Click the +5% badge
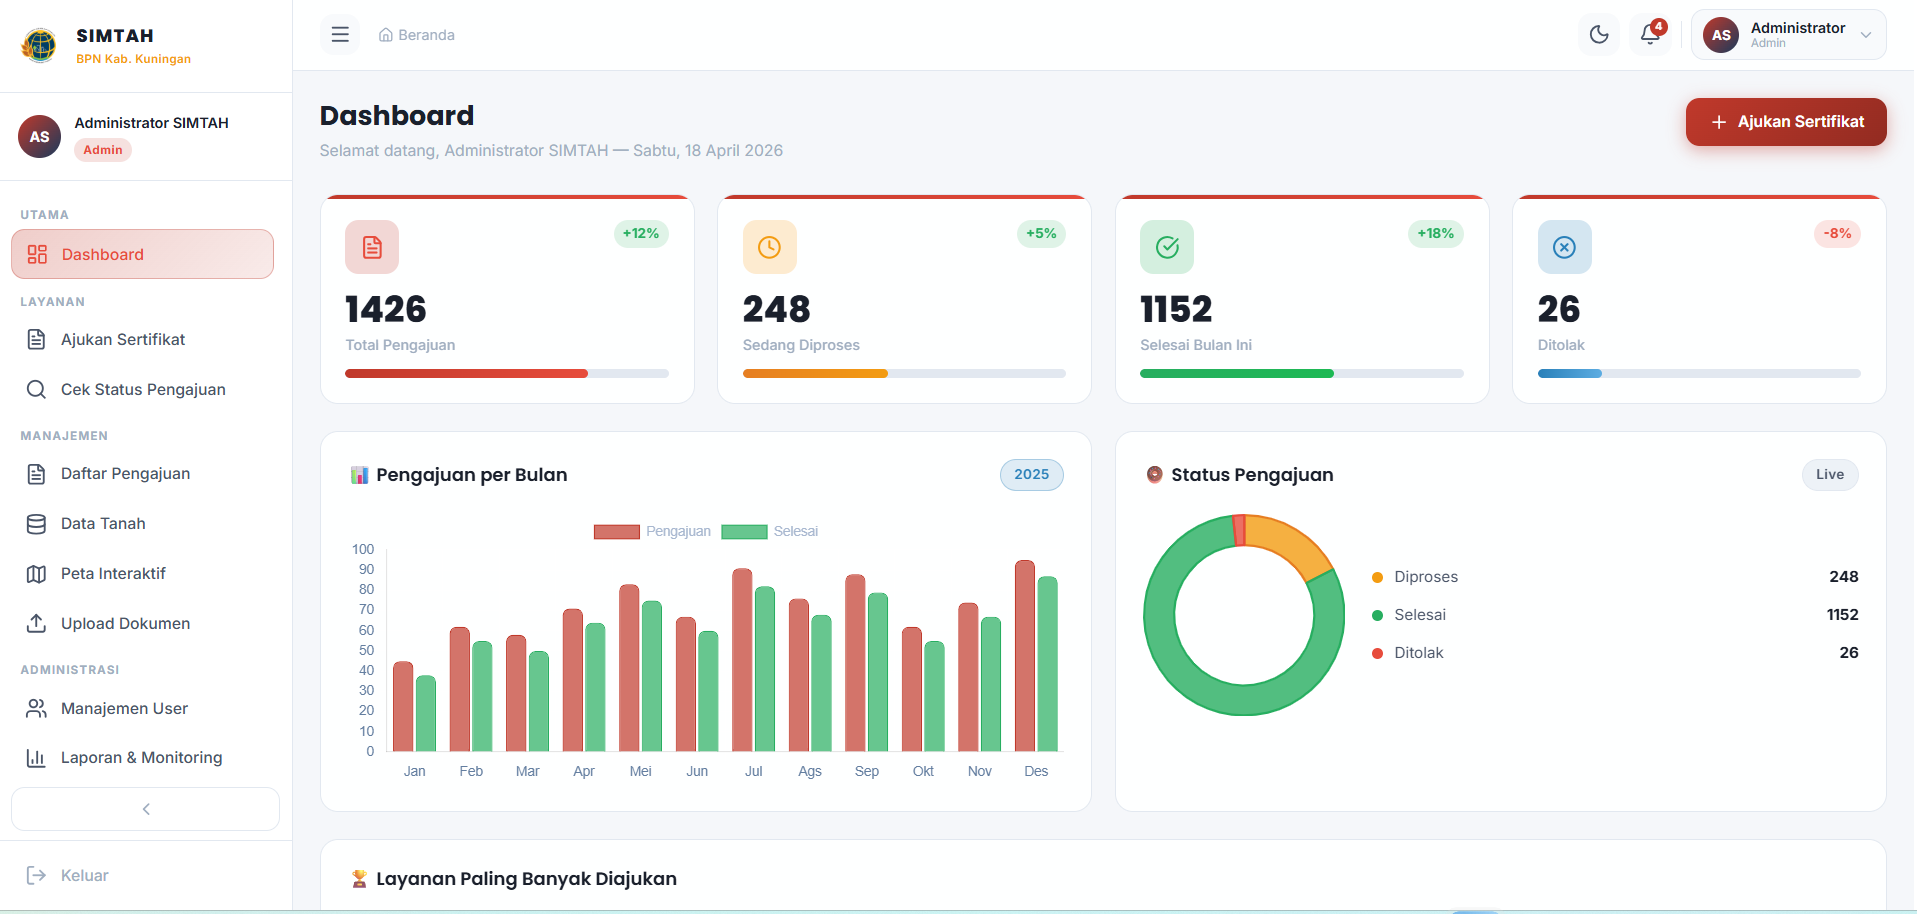The image size is (1917, 914). click(x=1041, y=233)
